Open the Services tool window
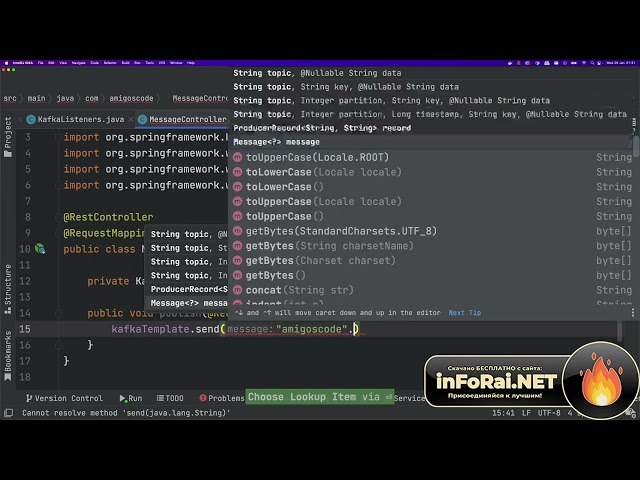640x480 pixels. [x=409, y=398]
